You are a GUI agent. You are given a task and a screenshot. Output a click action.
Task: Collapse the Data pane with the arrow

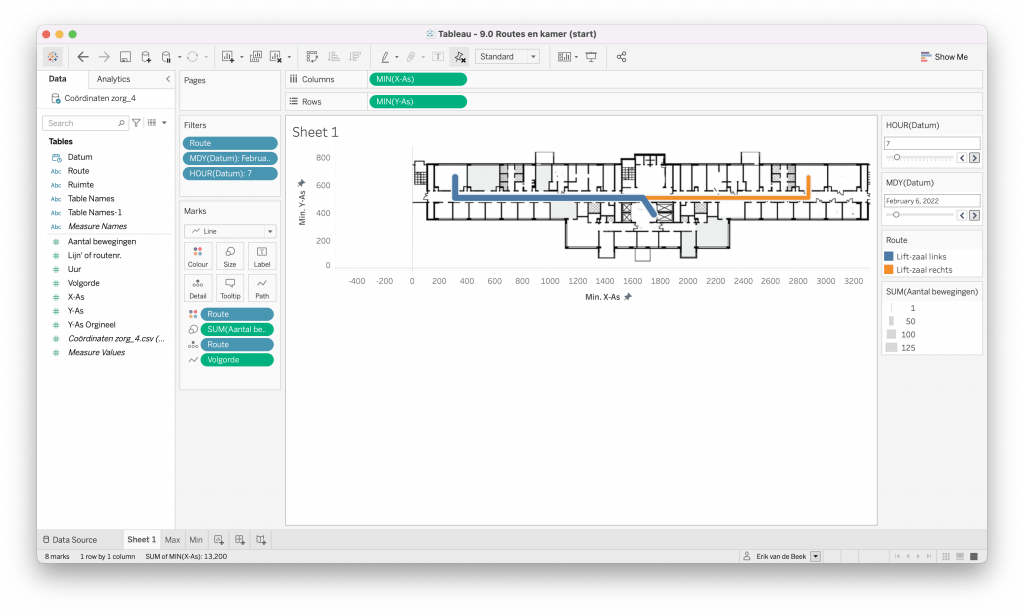pyautogui.click(x=167, y=79)
